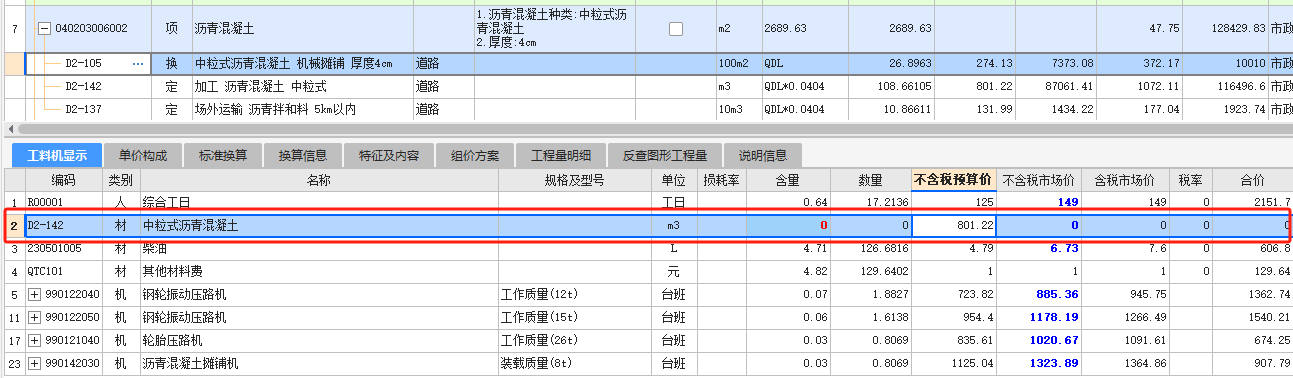Click the 钢轮振动压路机 name in row 5

pyautogui.click(x=184, y=295)
